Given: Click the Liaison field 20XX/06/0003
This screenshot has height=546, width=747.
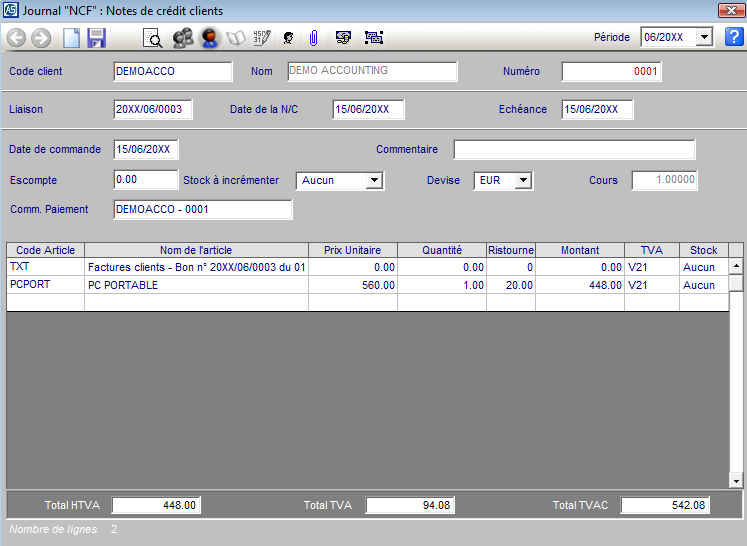Looking at the screenshot, I should [153, 110].
